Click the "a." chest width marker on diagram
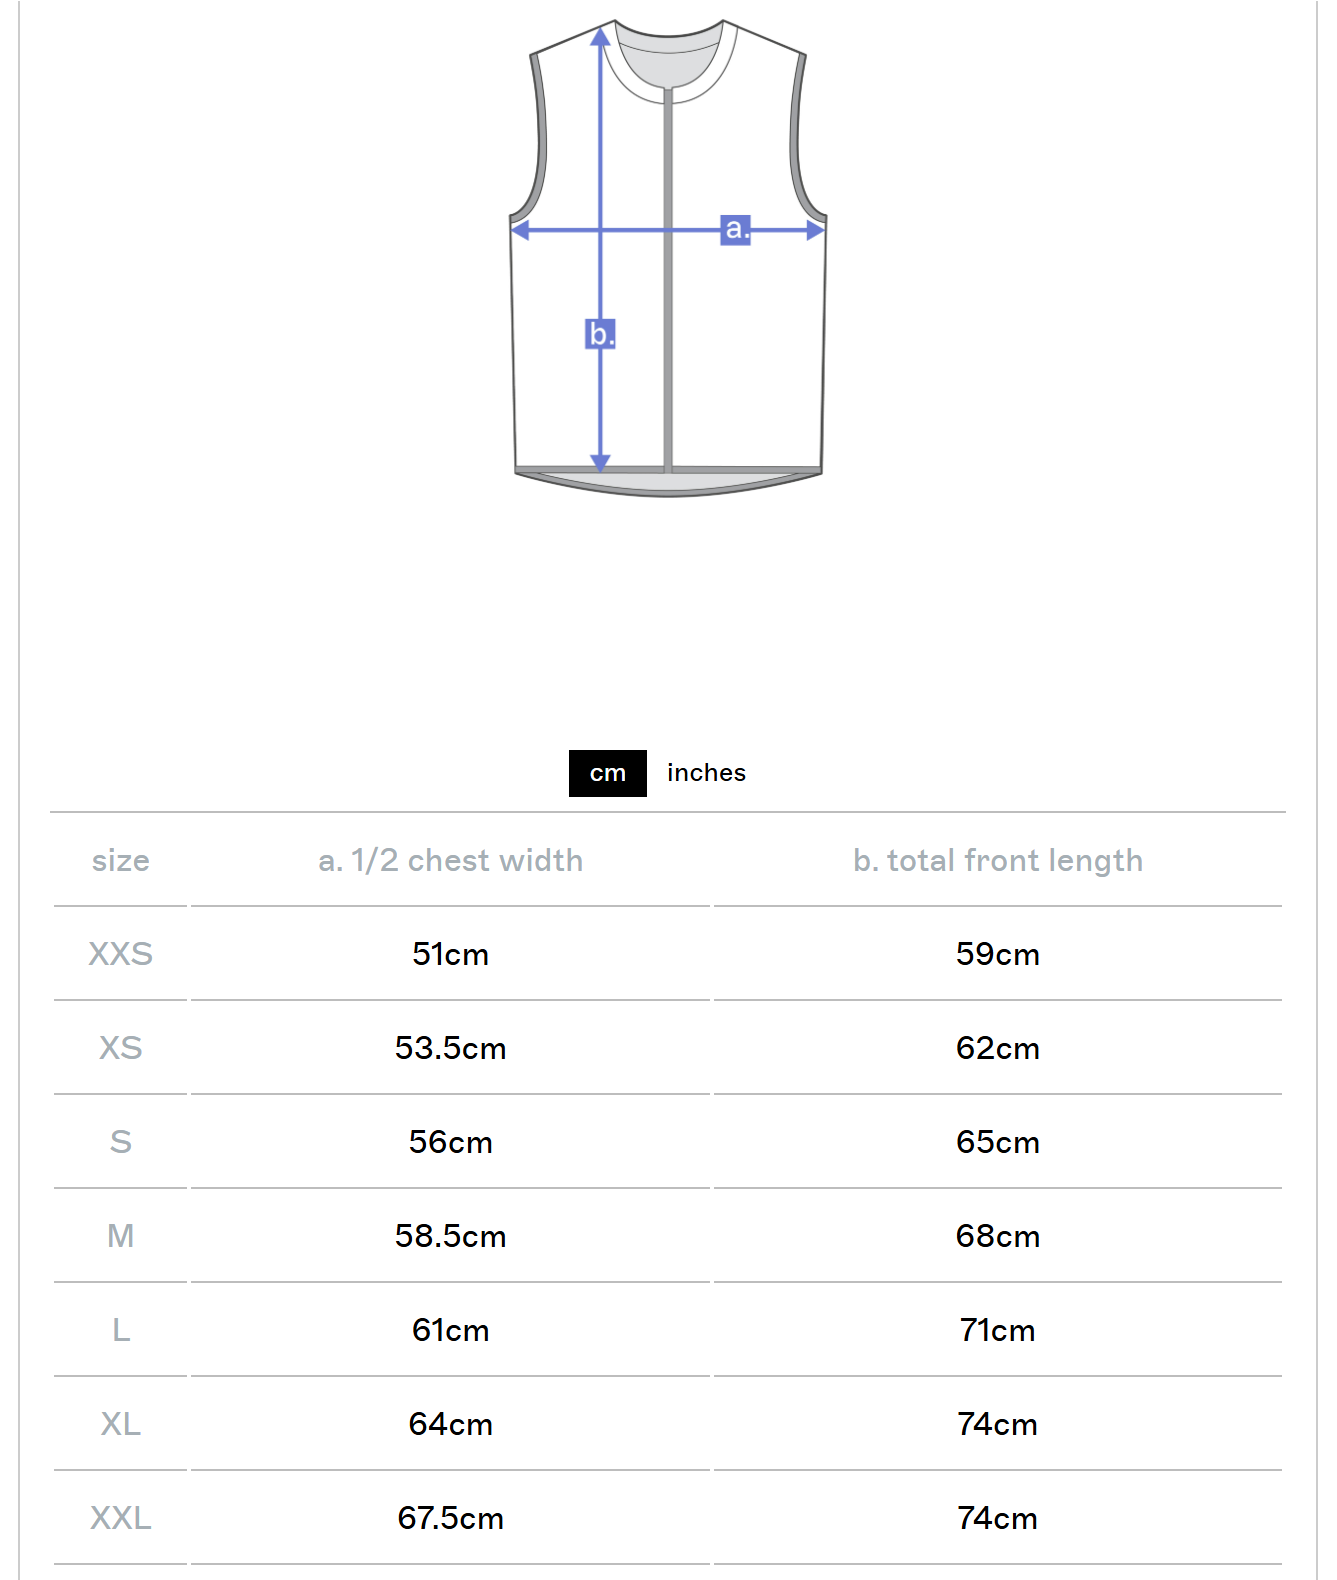Screen dimensions: 1337x1580 (x=737, y=229)
